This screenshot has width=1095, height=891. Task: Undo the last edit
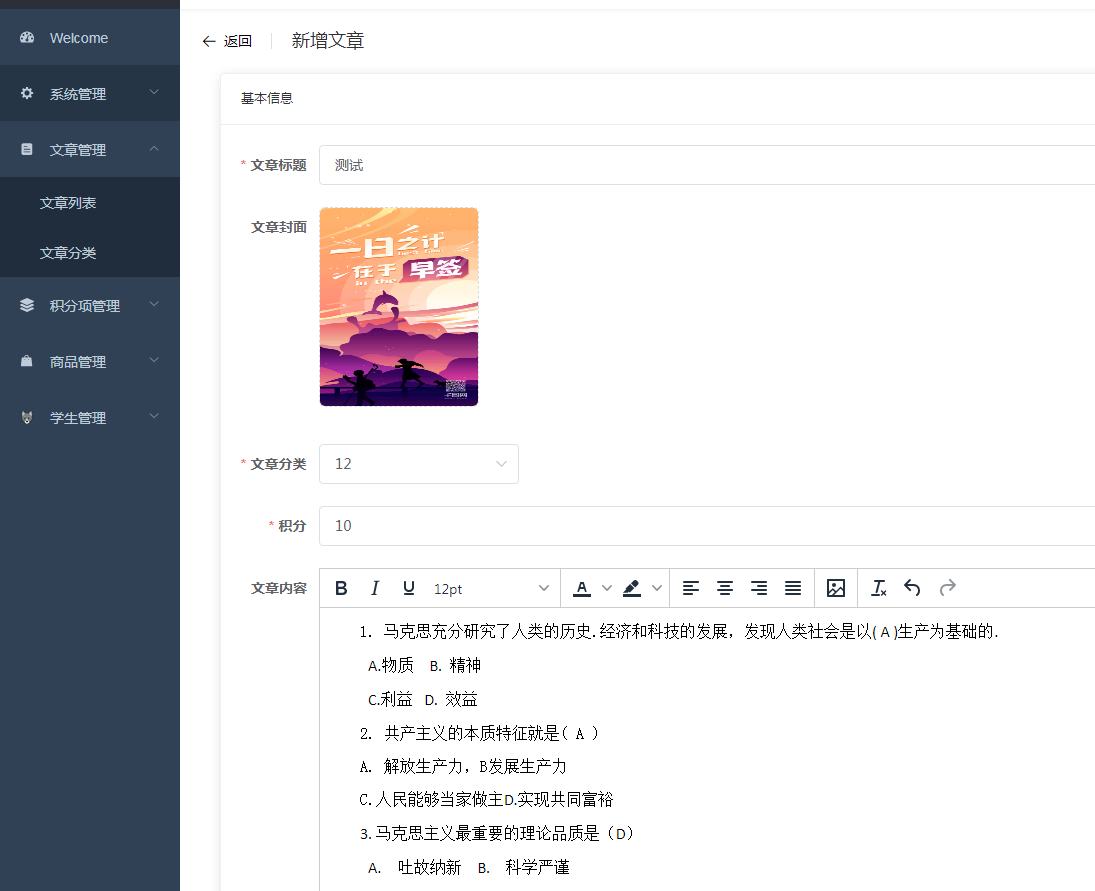(912, 589)
